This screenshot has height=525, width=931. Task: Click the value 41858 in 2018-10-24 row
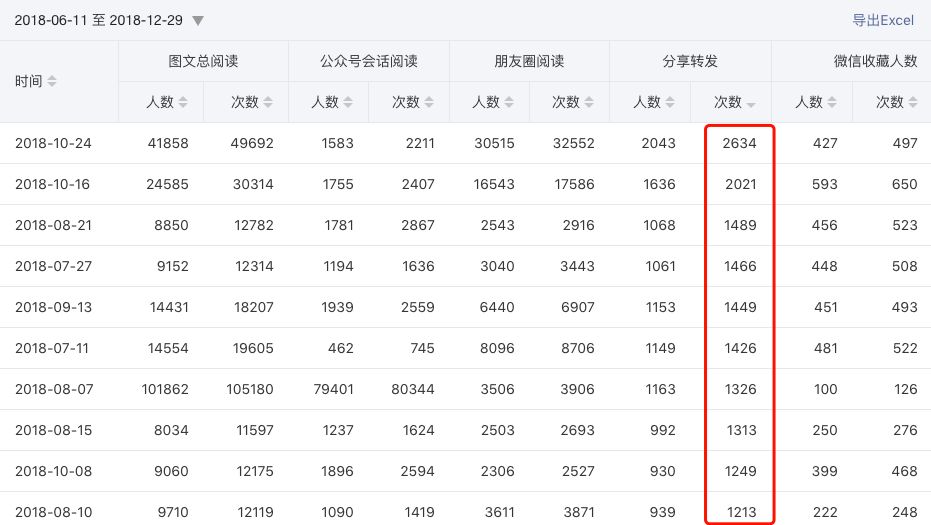point(168,143)
